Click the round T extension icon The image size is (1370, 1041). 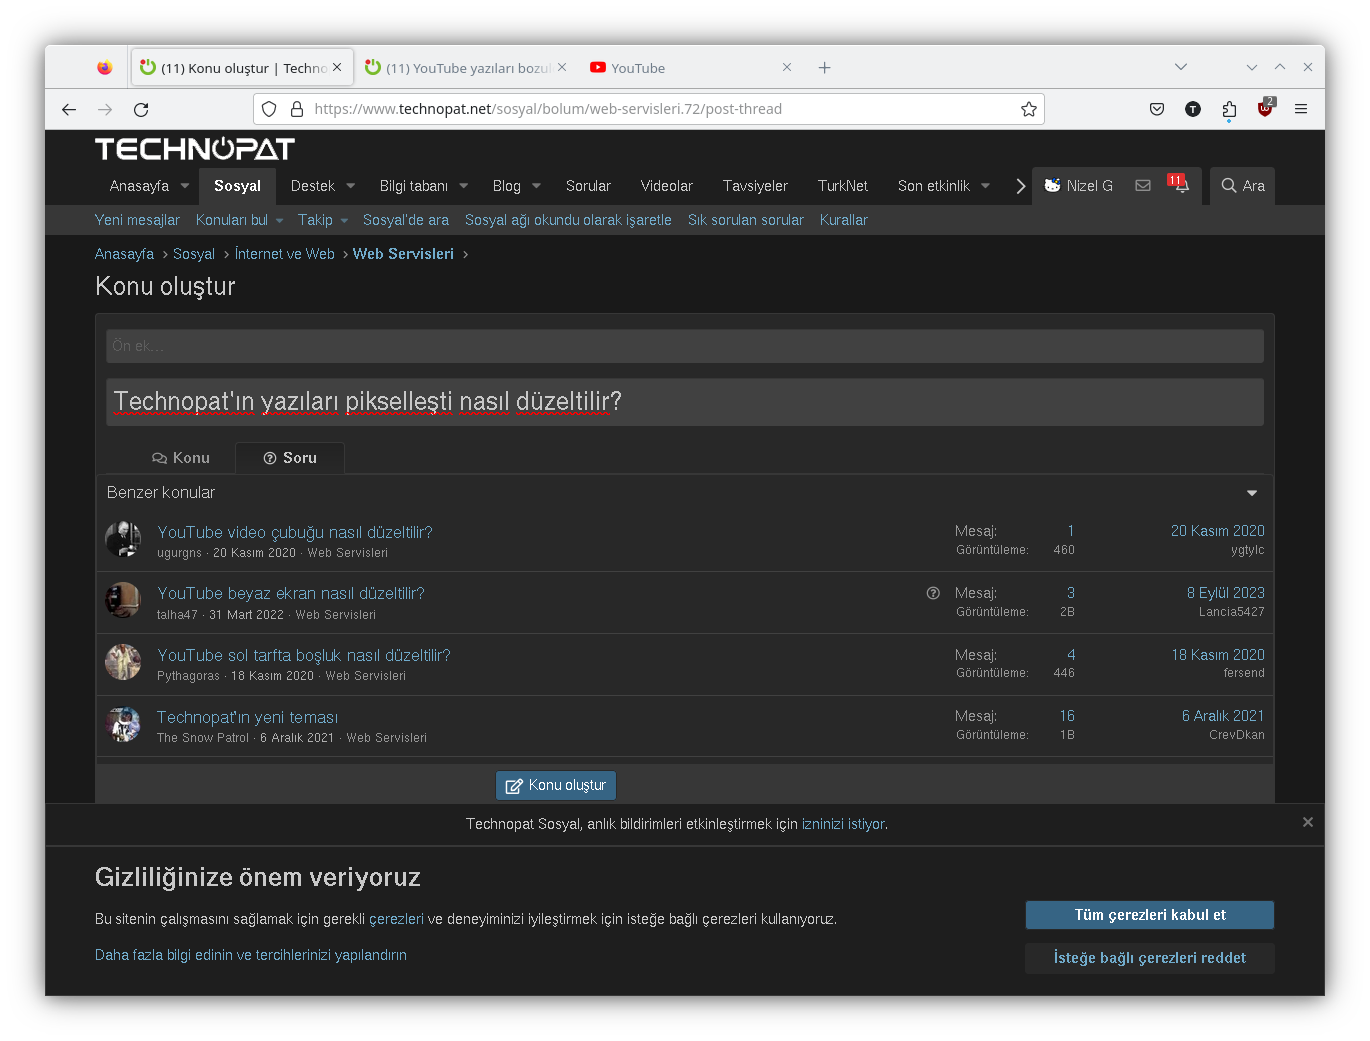click(x=1193, y=109)
